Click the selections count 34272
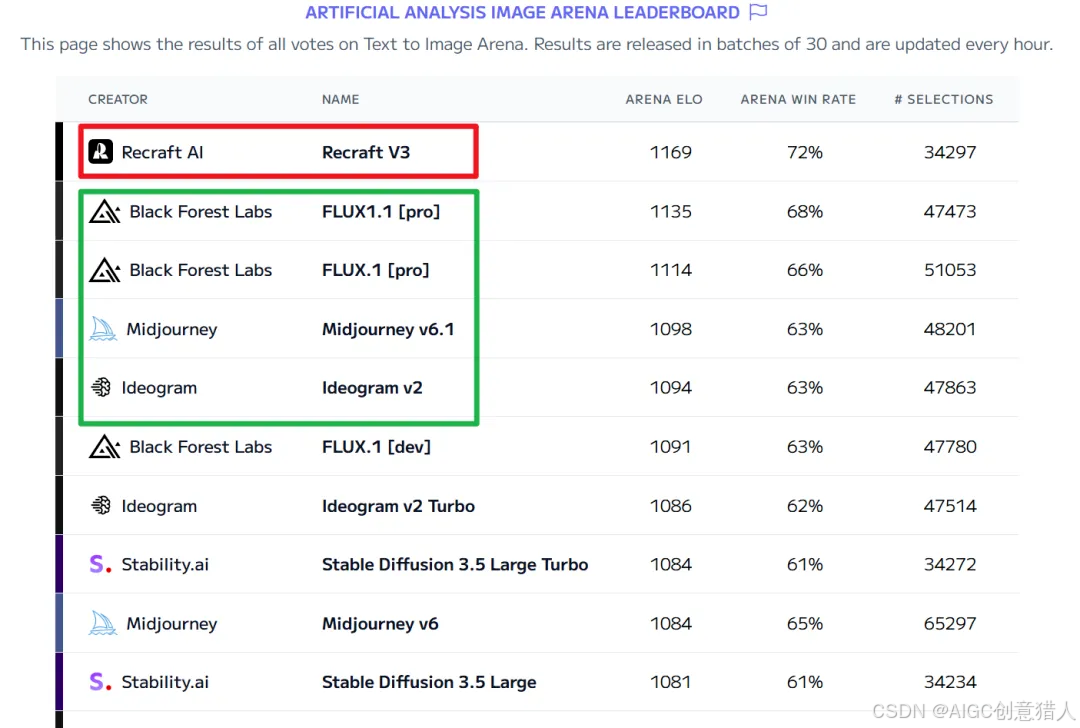 pyautogui.click(x=950, y=565)
